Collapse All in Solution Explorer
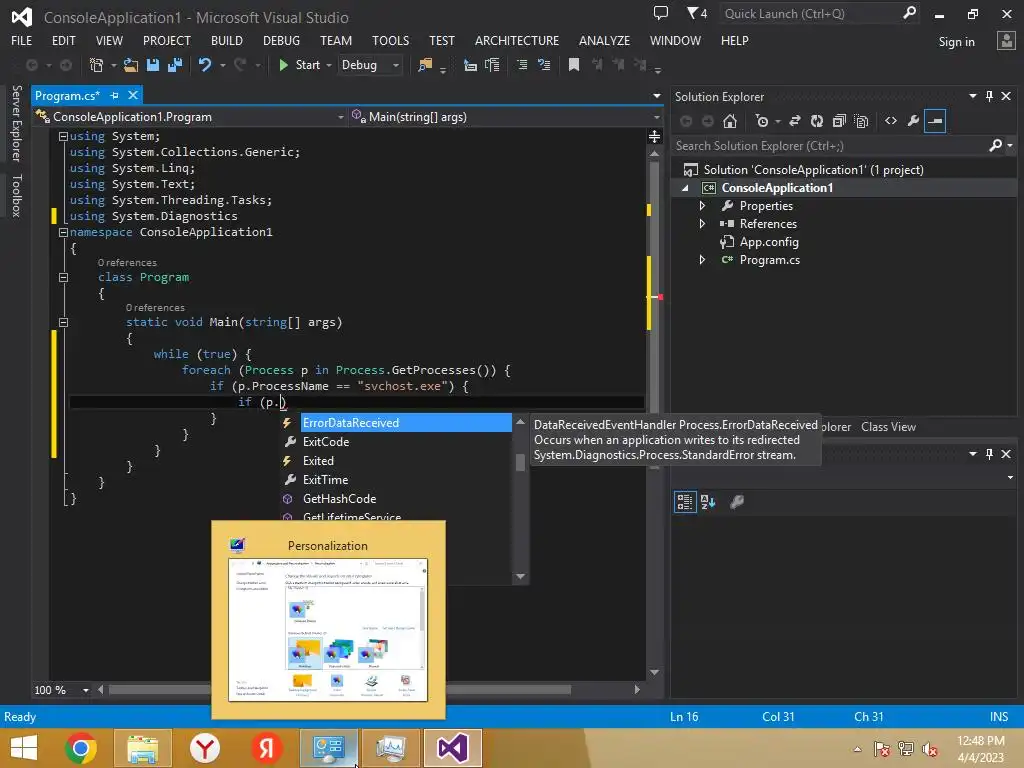1024x768 pixels. (839, 121)
